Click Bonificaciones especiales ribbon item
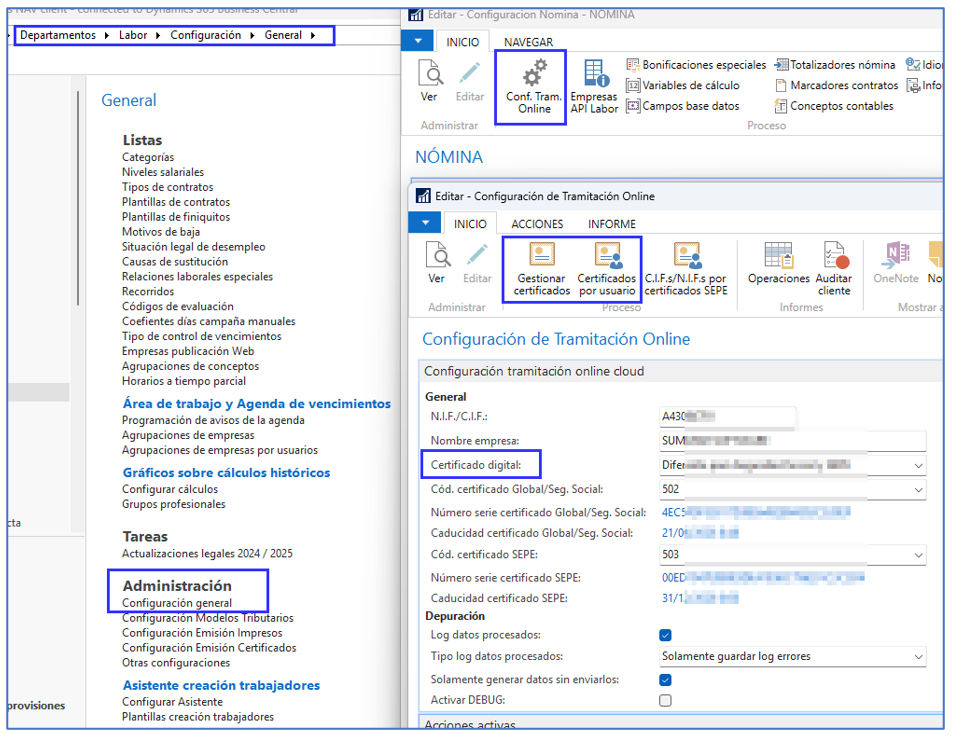The image size is (962, 743). (696, 65)
